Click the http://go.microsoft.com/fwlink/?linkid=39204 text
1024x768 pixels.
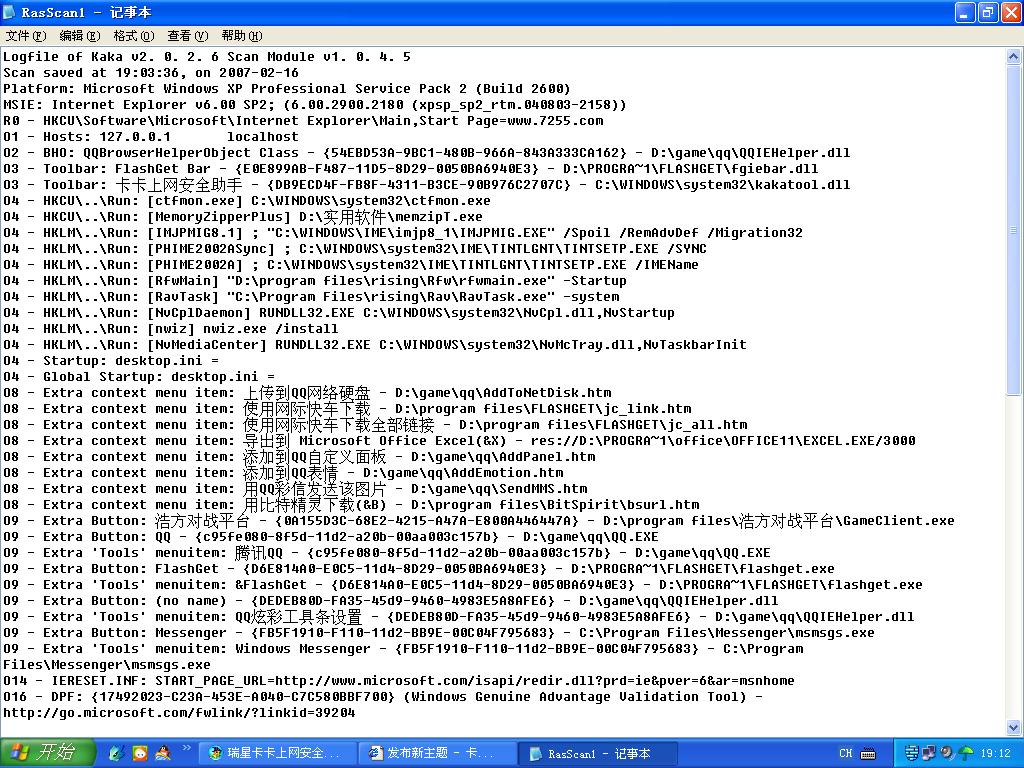(x=179, y=712)
